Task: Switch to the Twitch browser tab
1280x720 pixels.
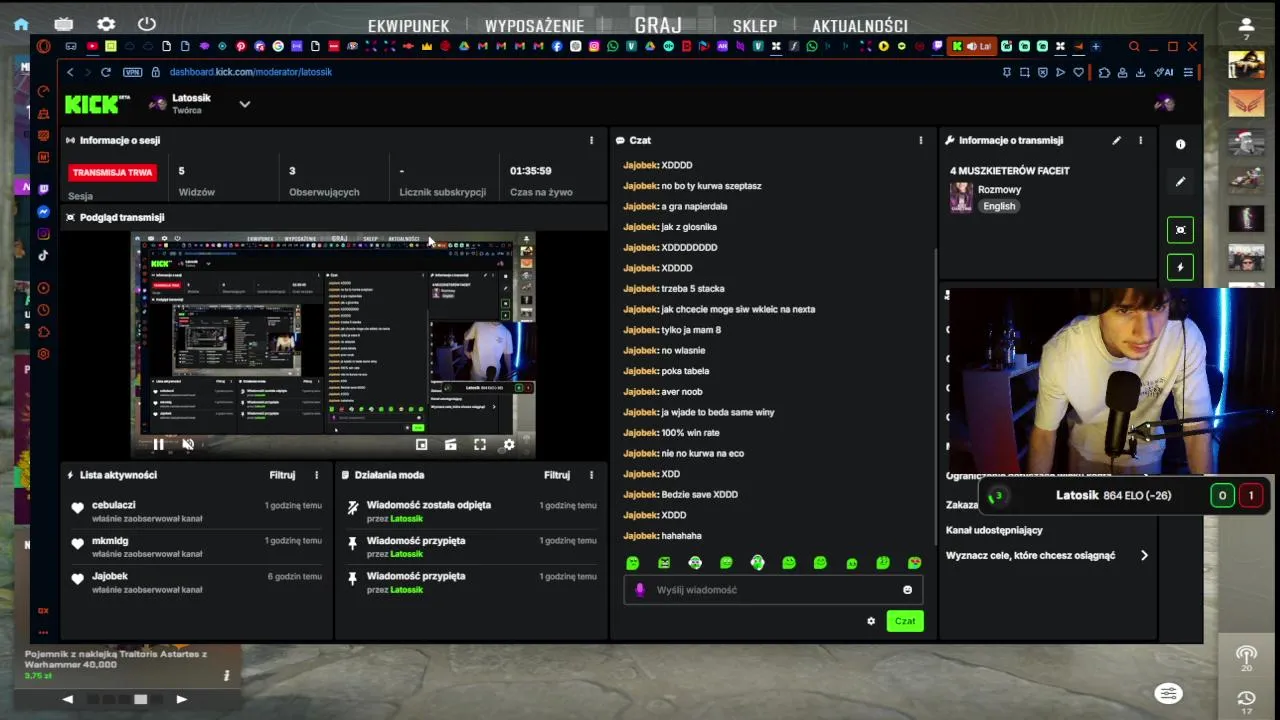Action: coord(938,46)
